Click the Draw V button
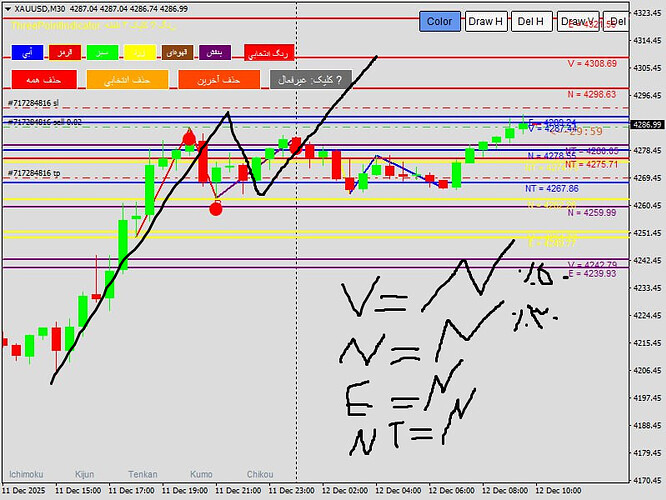The height and width of the screenshot is (500, 666). pos(578,21)
